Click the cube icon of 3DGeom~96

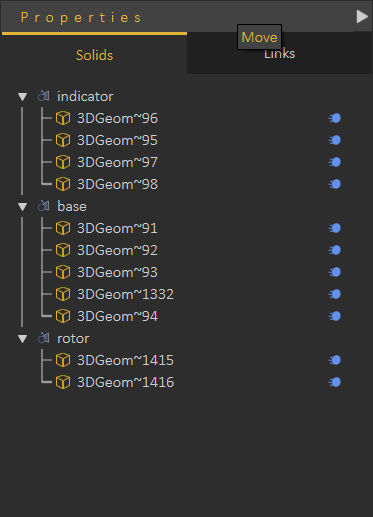point(63,118)
